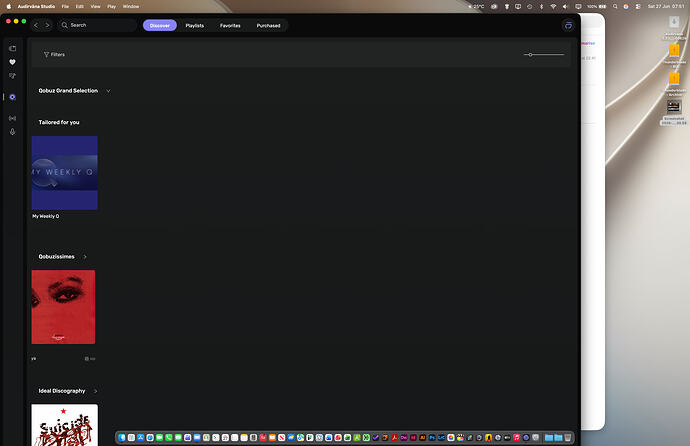Switch to the Discover tab

click(160, 26)
